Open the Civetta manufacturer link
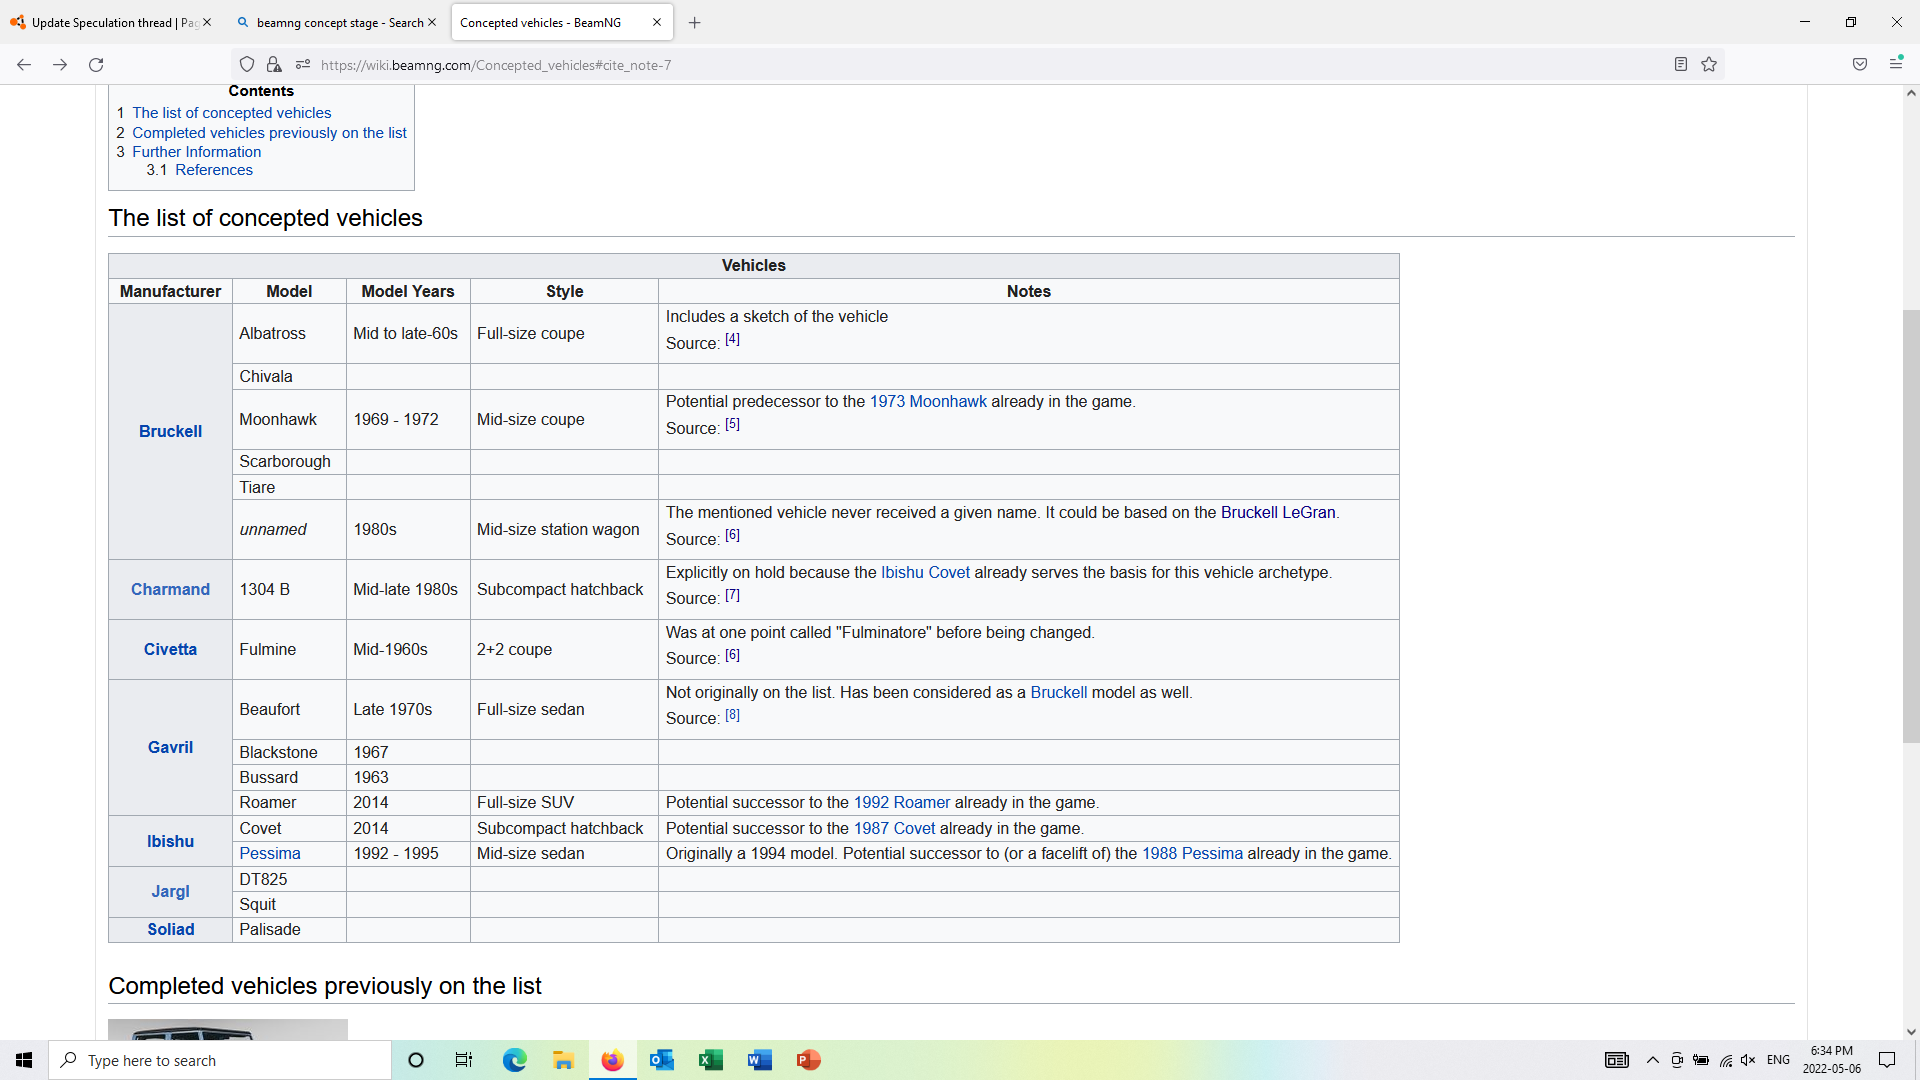1920x1080 pixels. point(170,649)
